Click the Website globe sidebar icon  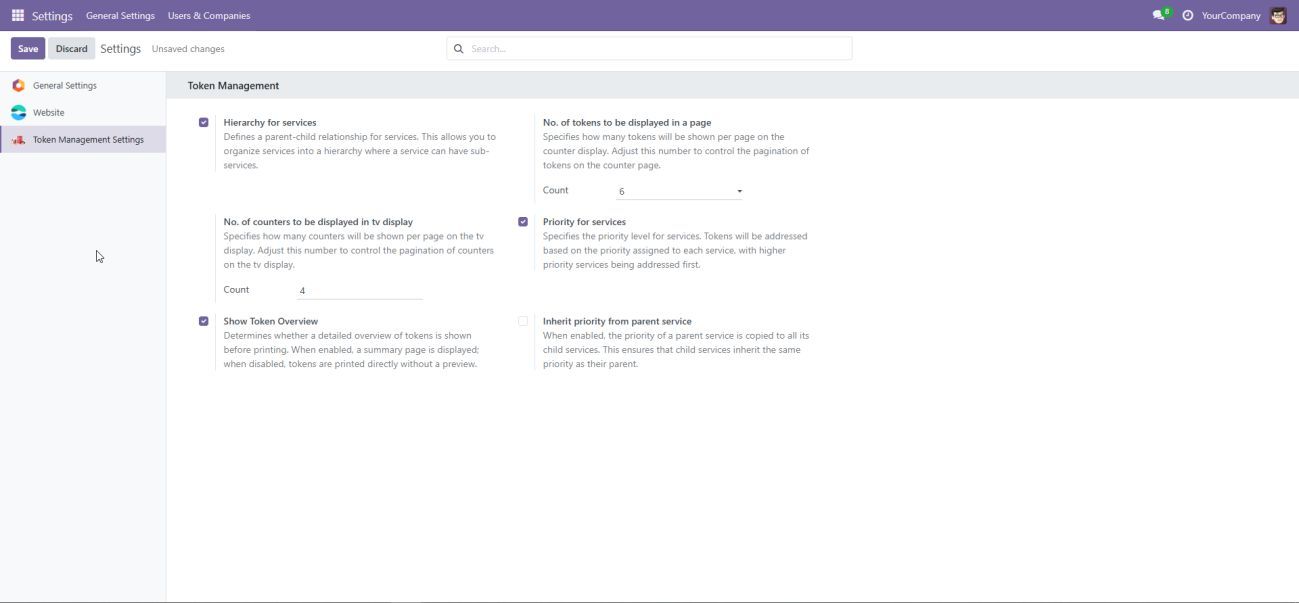18,113
